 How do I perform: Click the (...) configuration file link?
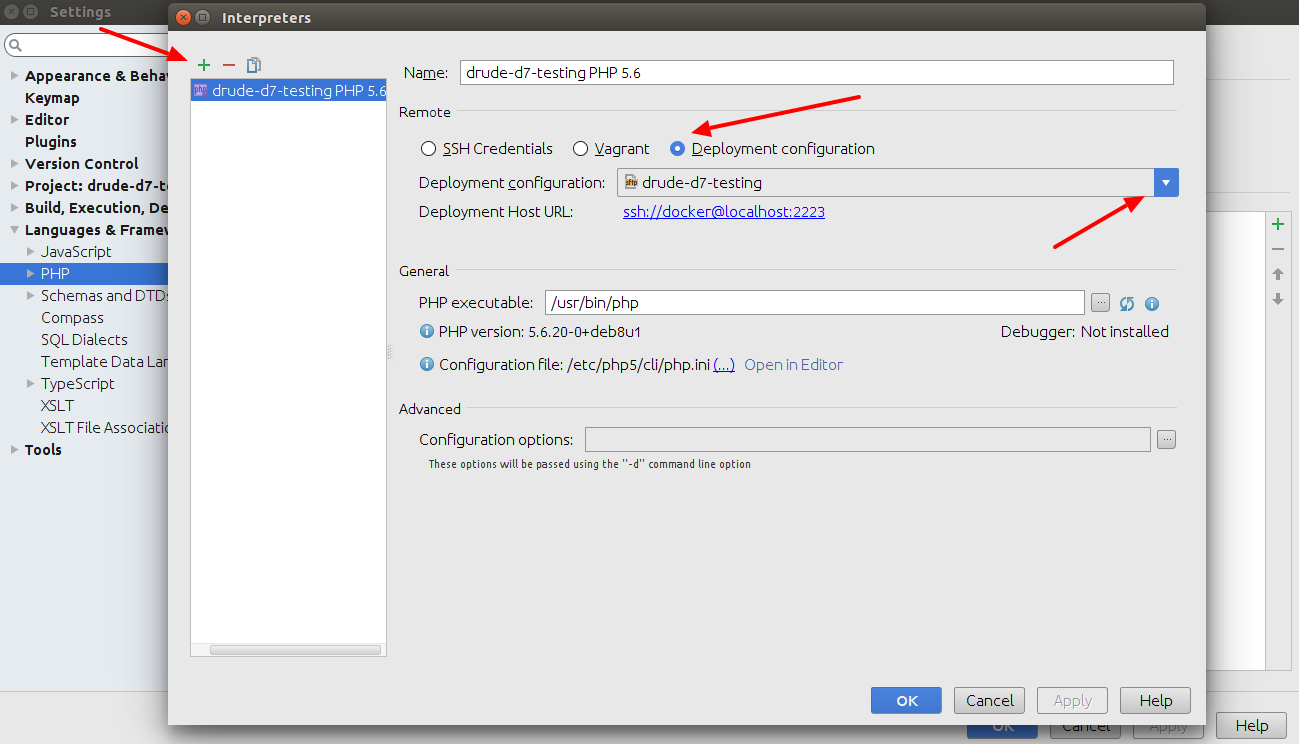point(724,365)
